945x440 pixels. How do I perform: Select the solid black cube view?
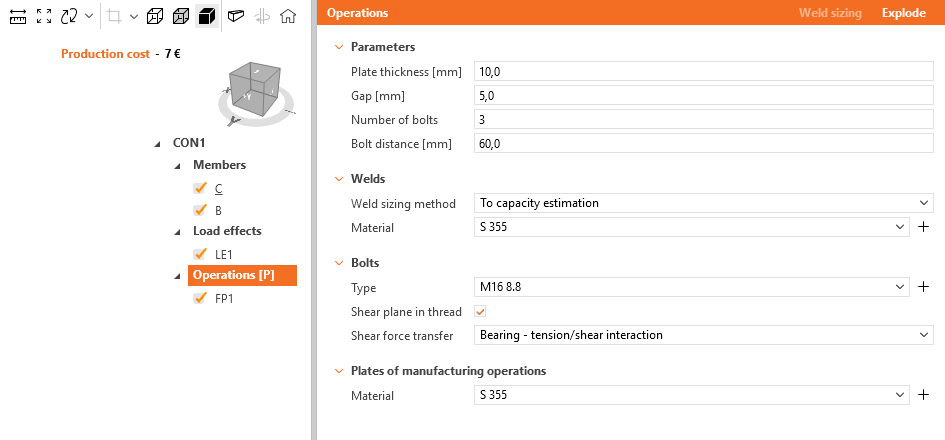point(206,16)
